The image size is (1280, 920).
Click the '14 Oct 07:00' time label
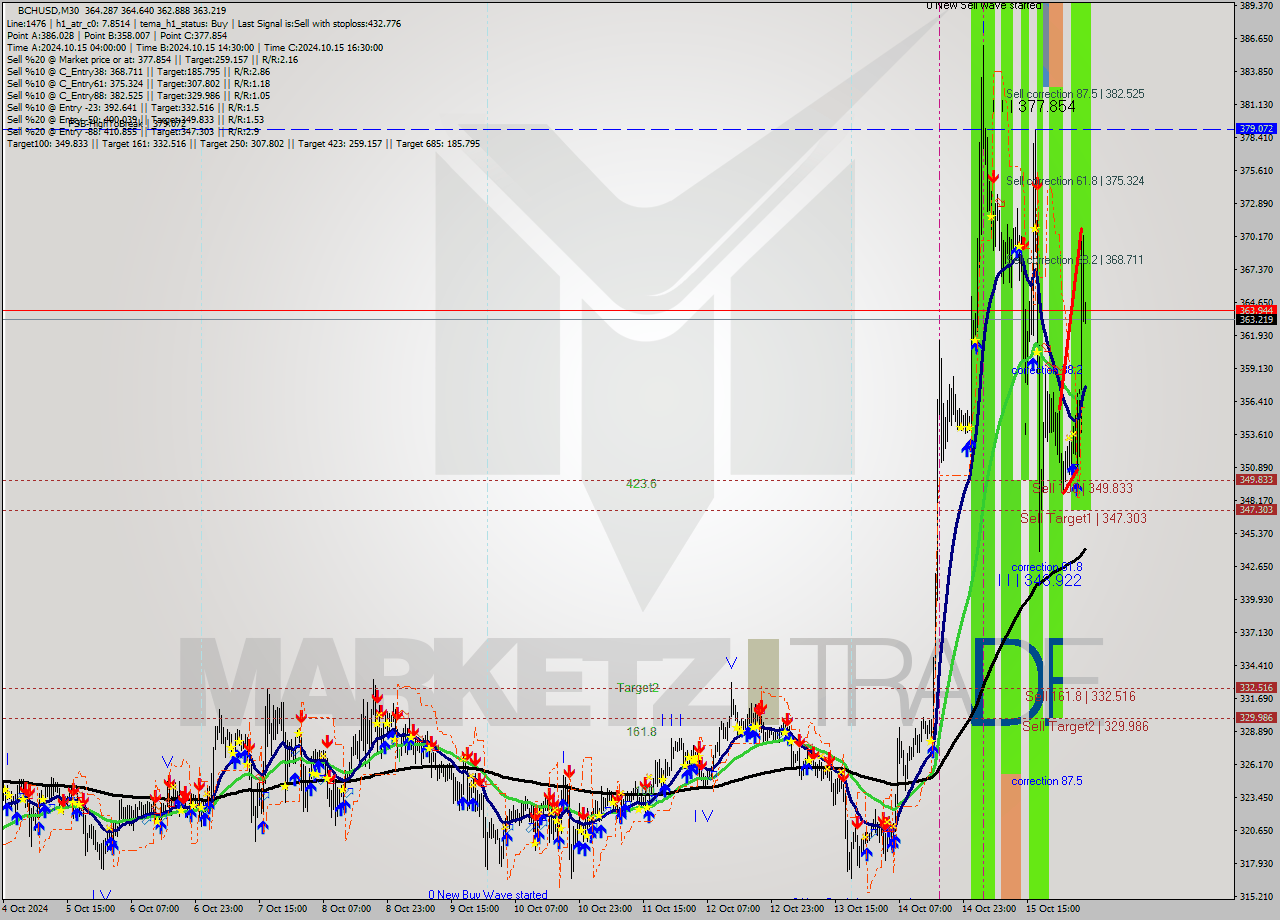(925, 910)
